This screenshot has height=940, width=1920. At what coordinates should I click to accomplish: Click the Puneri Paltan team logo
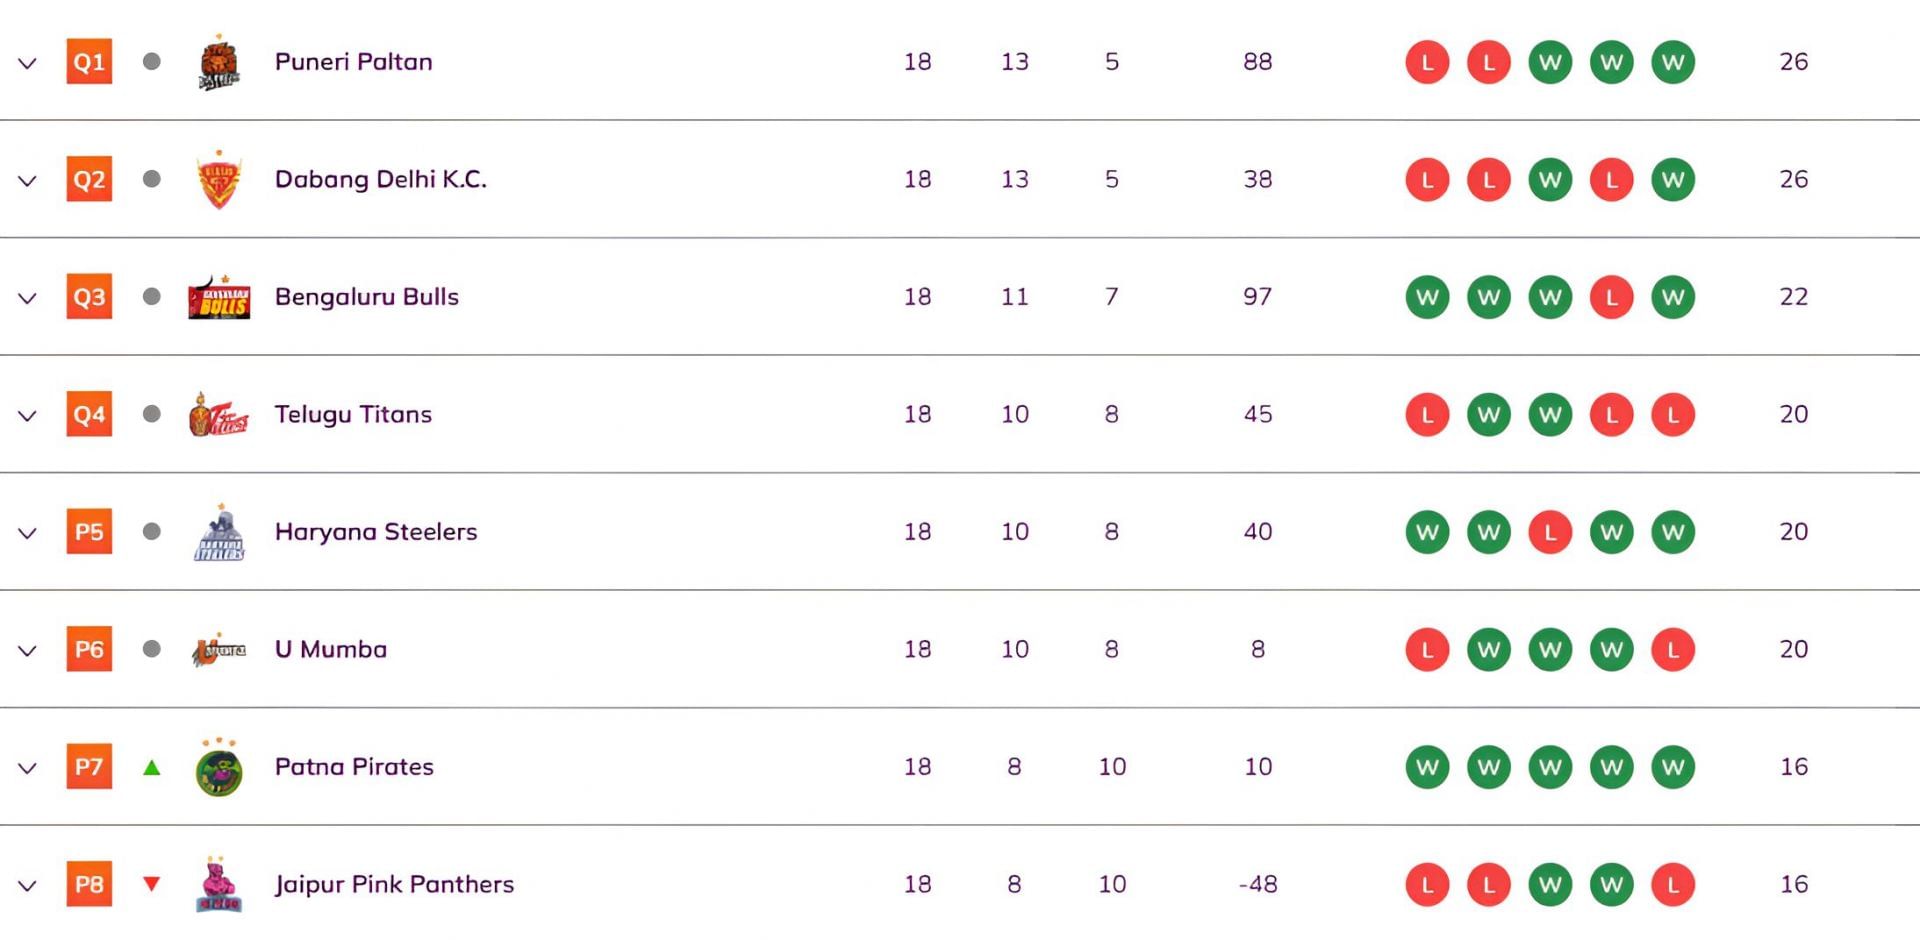[219, 63]
